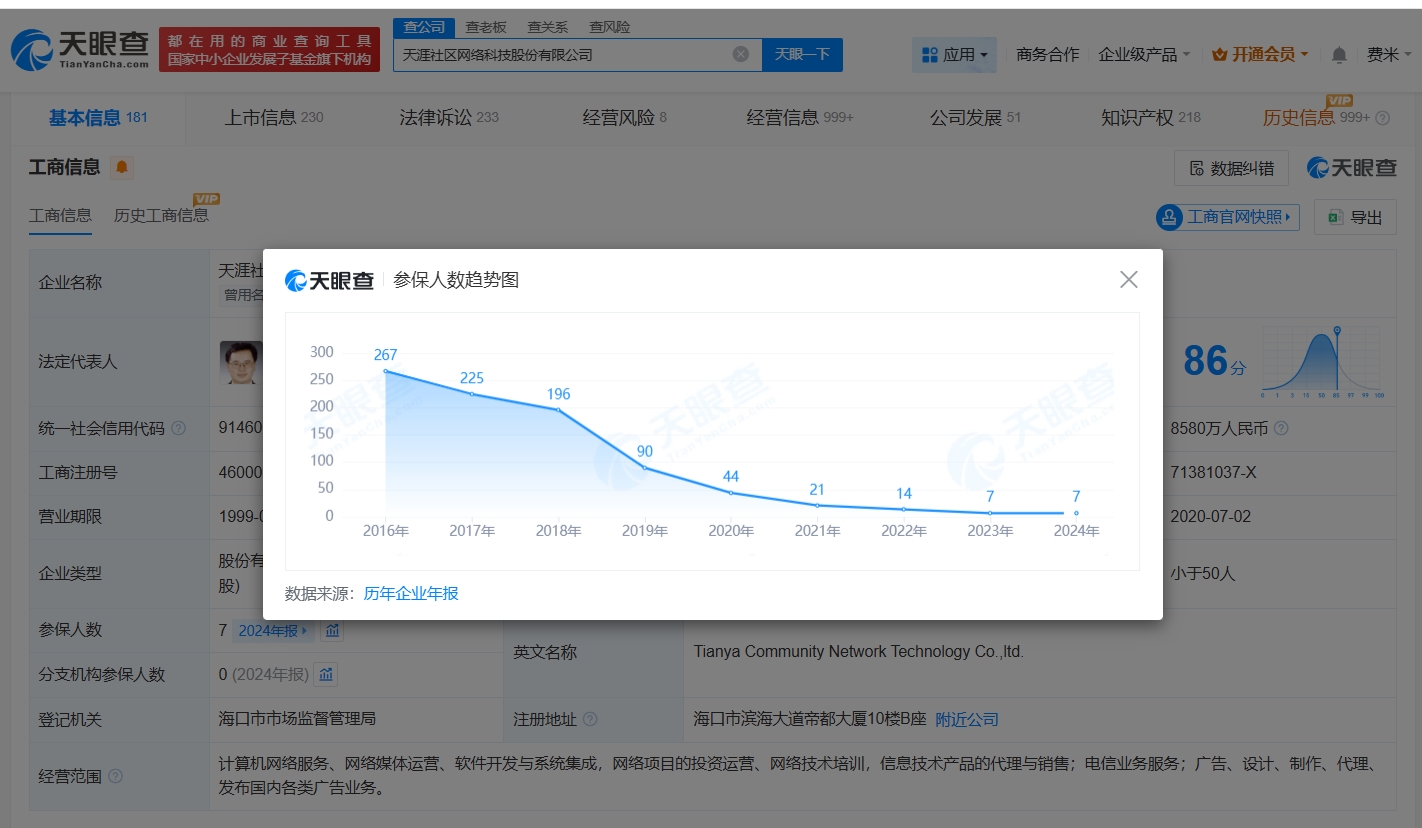1422x828 pixels.
Task: Click the 天眼一下 search button
Action: [x=802, y=54]
